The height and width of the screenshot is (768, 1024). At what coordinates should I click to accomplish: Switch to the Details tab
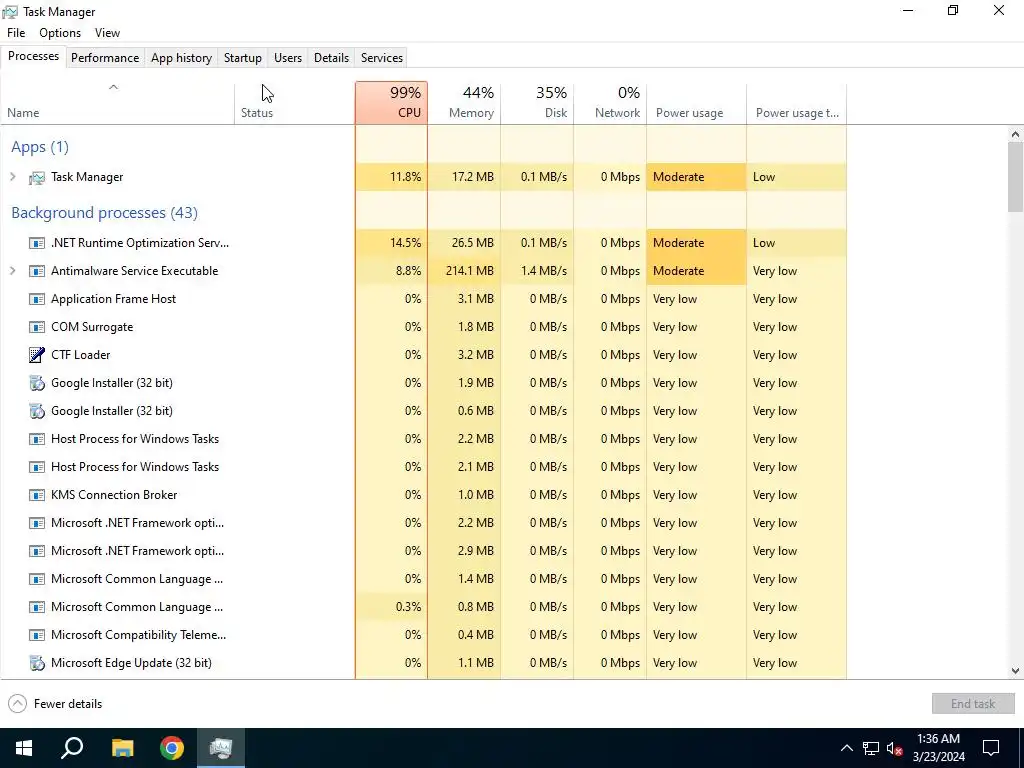(x=331, y=57)
